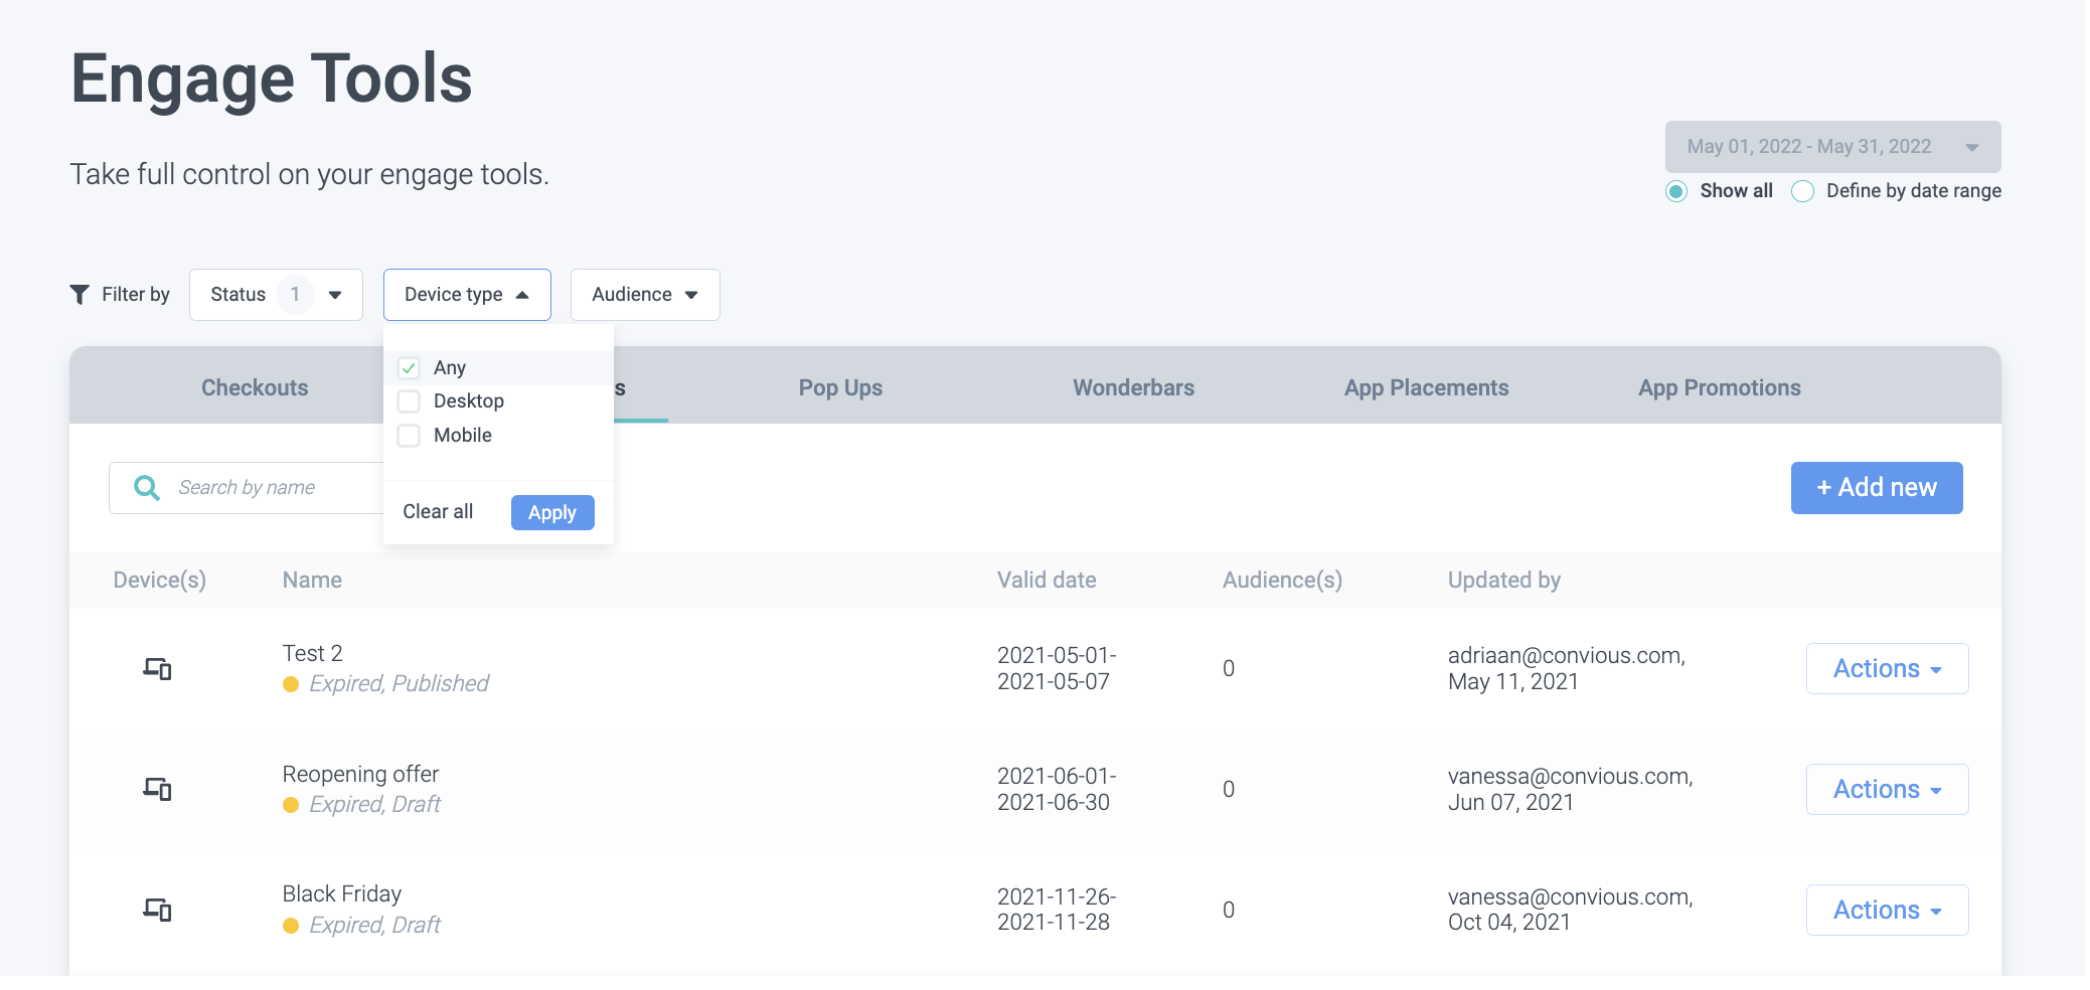Open the Audience filter dropdown
Screen dimensions: 2090x990
[644, 294]
